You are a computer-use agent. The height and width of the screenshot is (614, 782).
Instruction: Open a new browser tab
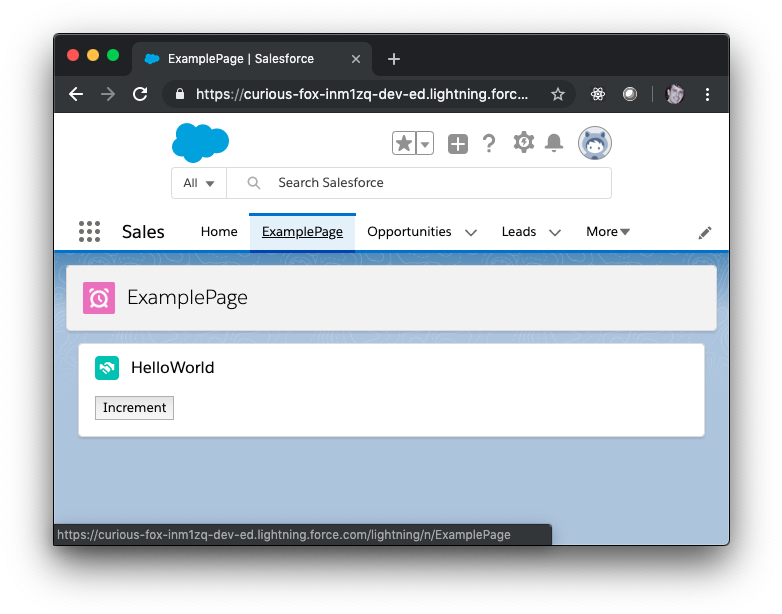click(393, 59)
